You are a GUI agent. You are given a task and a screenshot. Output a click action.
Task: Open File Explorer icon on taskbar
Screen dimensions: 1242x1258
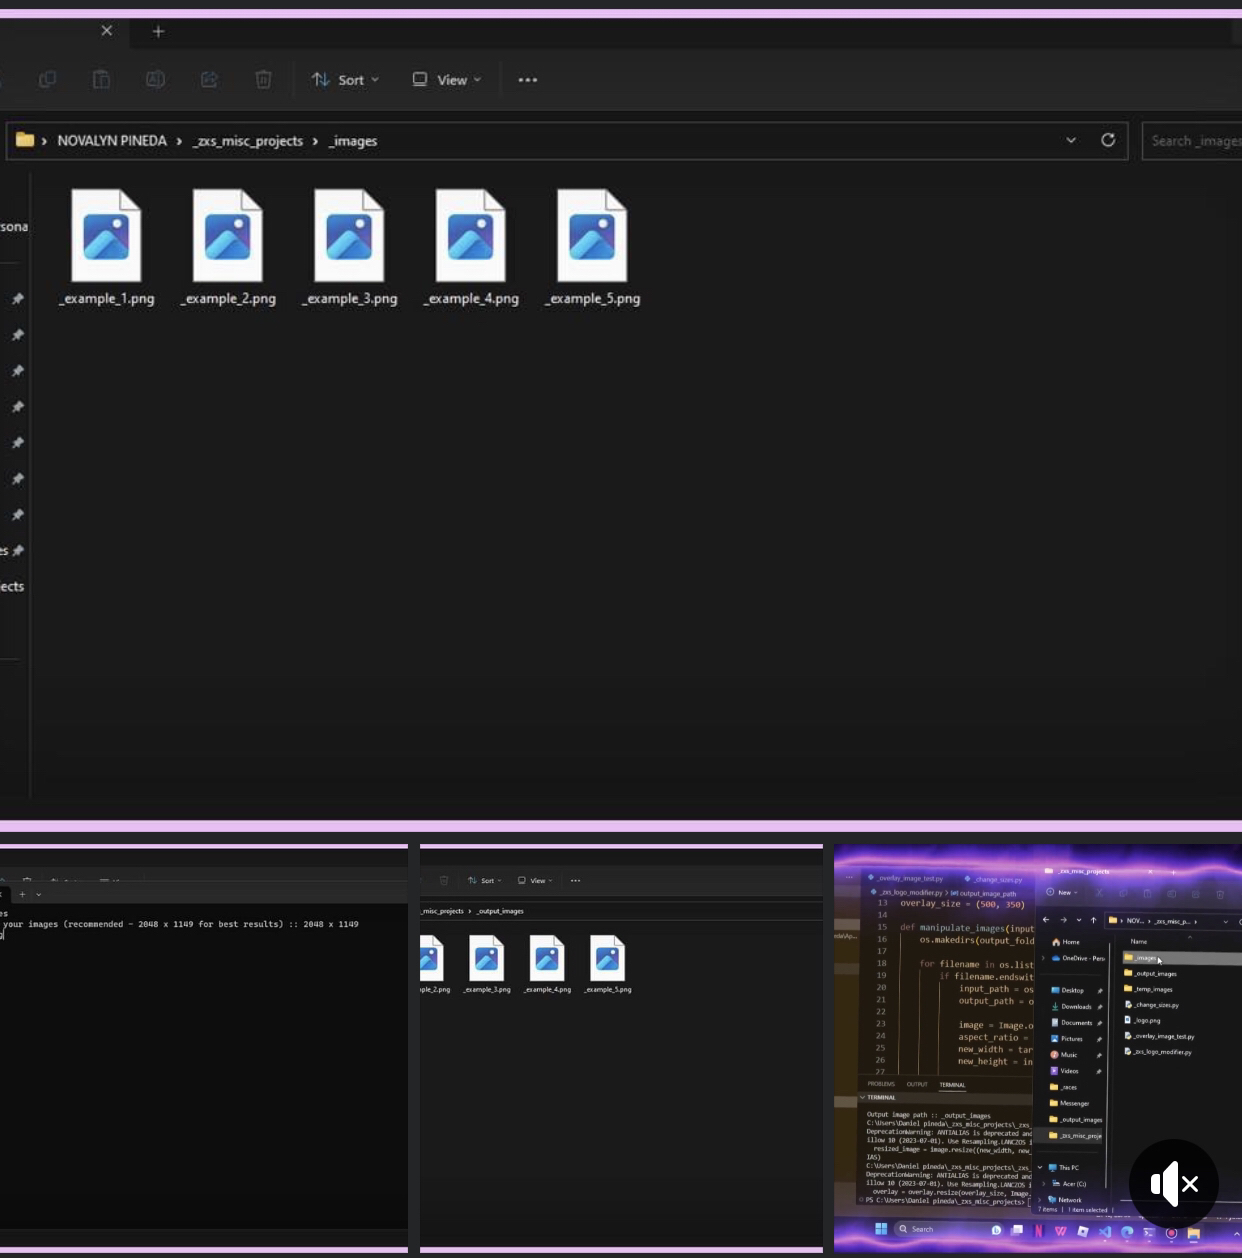[x=1194, y=1233]
